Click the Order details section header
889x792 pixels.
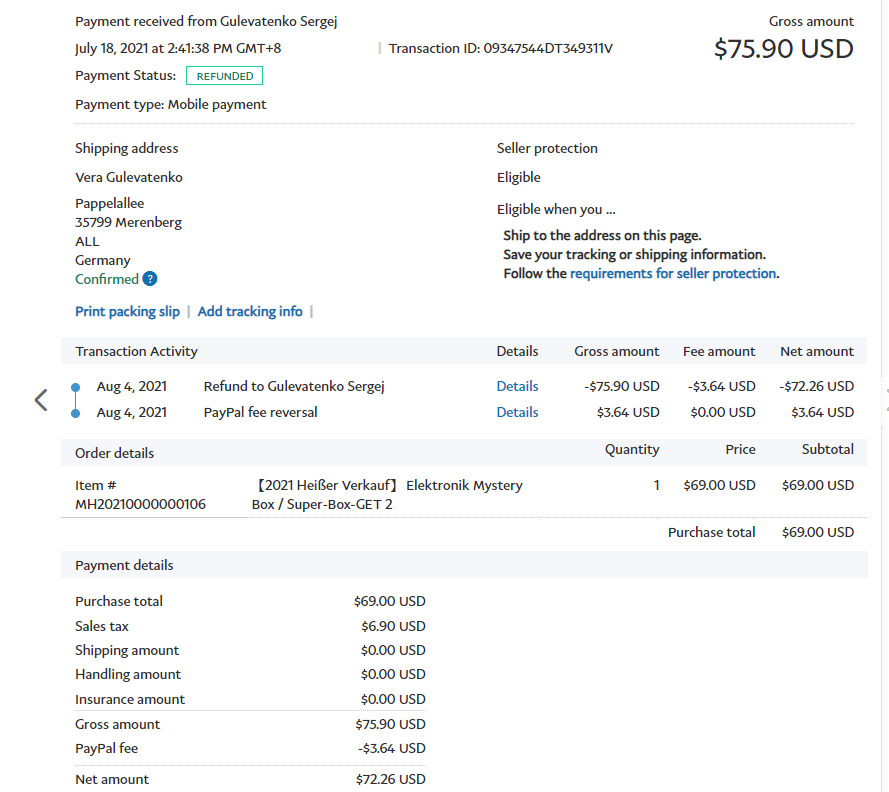point(114,453)
